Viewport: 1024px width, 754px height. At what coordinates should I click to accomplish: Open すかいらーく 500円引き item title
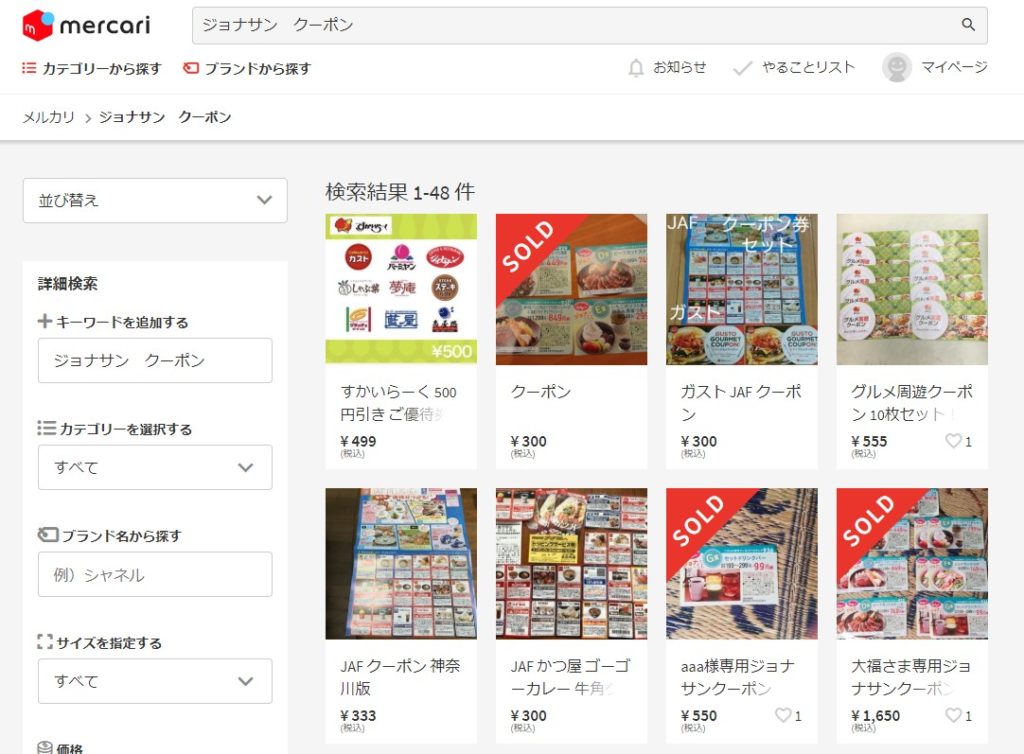(x=398, y=403)
